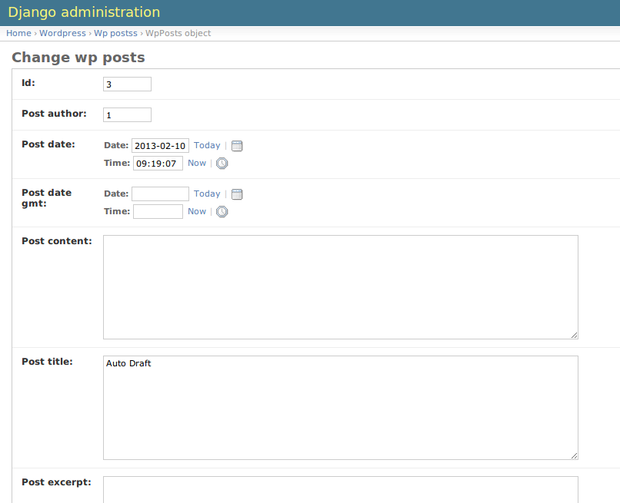Click the empty Post date gmt Date field
Screen dimensions: 620x503
[160, 194]
